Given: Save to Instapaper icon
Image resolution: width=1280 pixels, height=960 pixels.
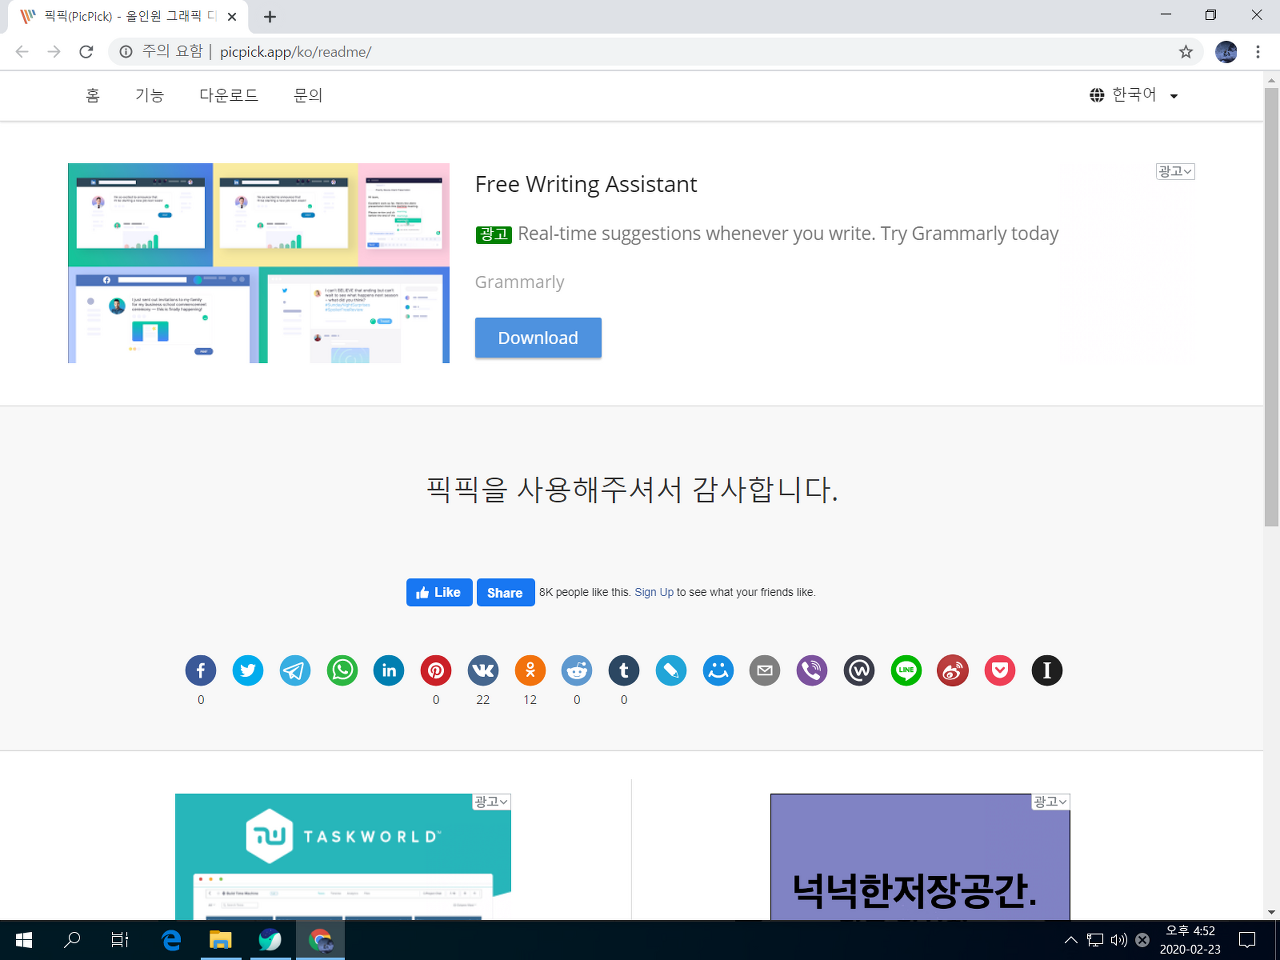Looking at the screenshot, I should (1047, 670).
